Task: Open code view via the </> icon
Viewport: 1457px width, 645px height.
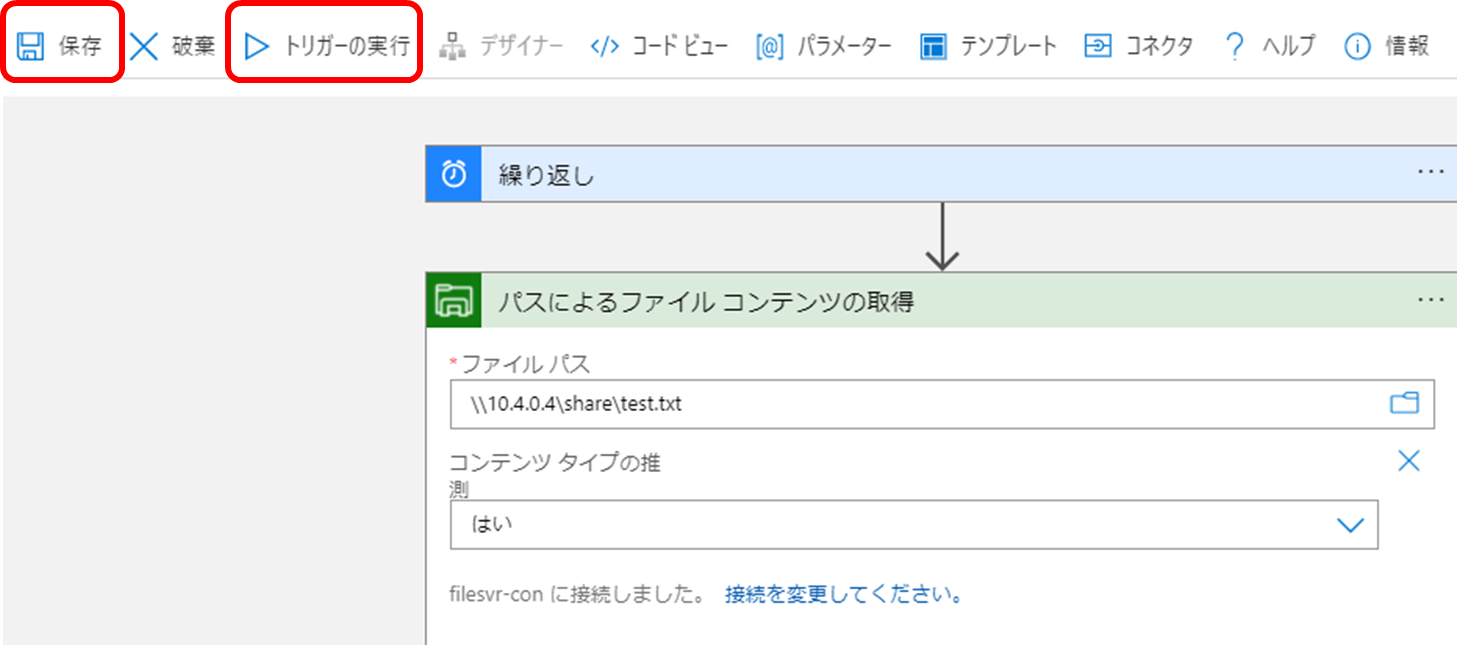Action: 605,46
